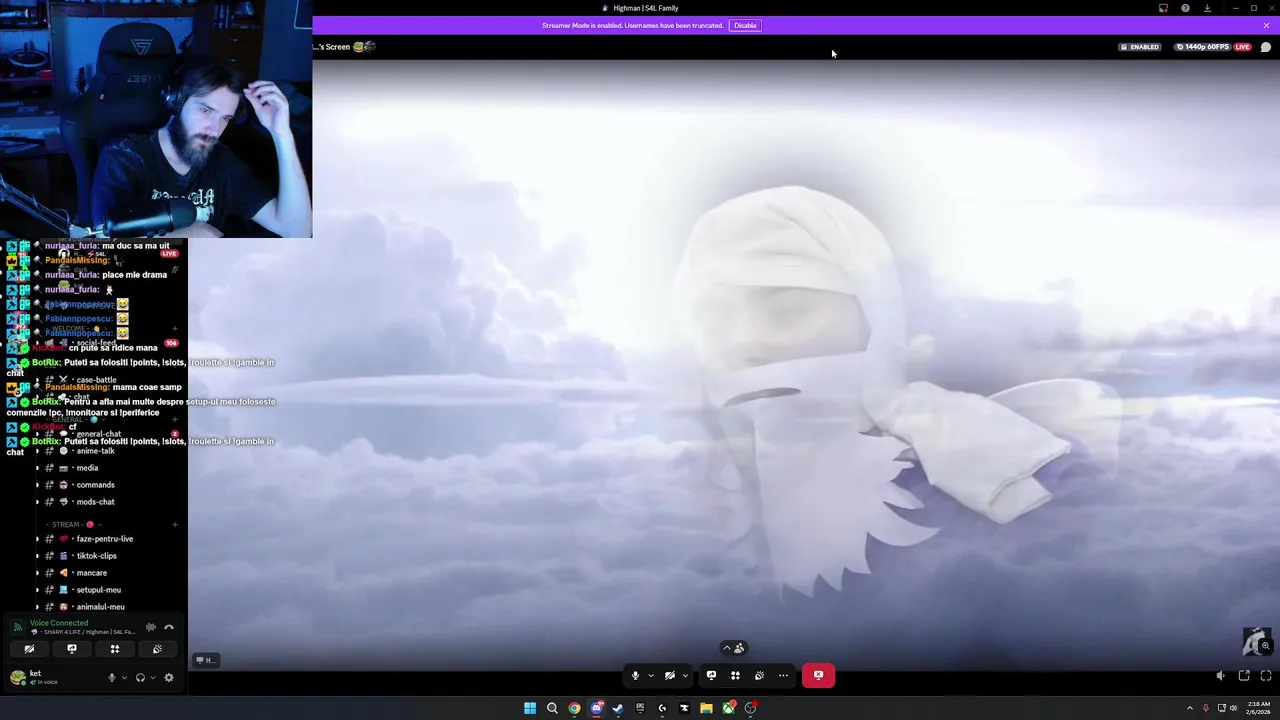Toggle noise suppression waveform icon

coord(151,627)
